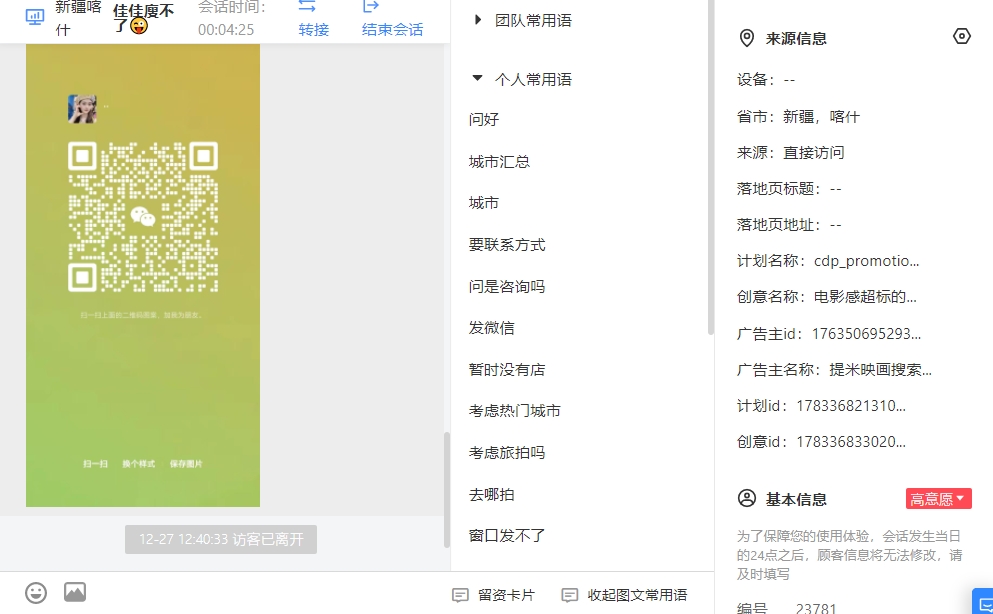The height and width of the screenshot is (614, 993).
Task: Click the 会话时间 00:04:25 timer
Action: [x=226, y=30]
